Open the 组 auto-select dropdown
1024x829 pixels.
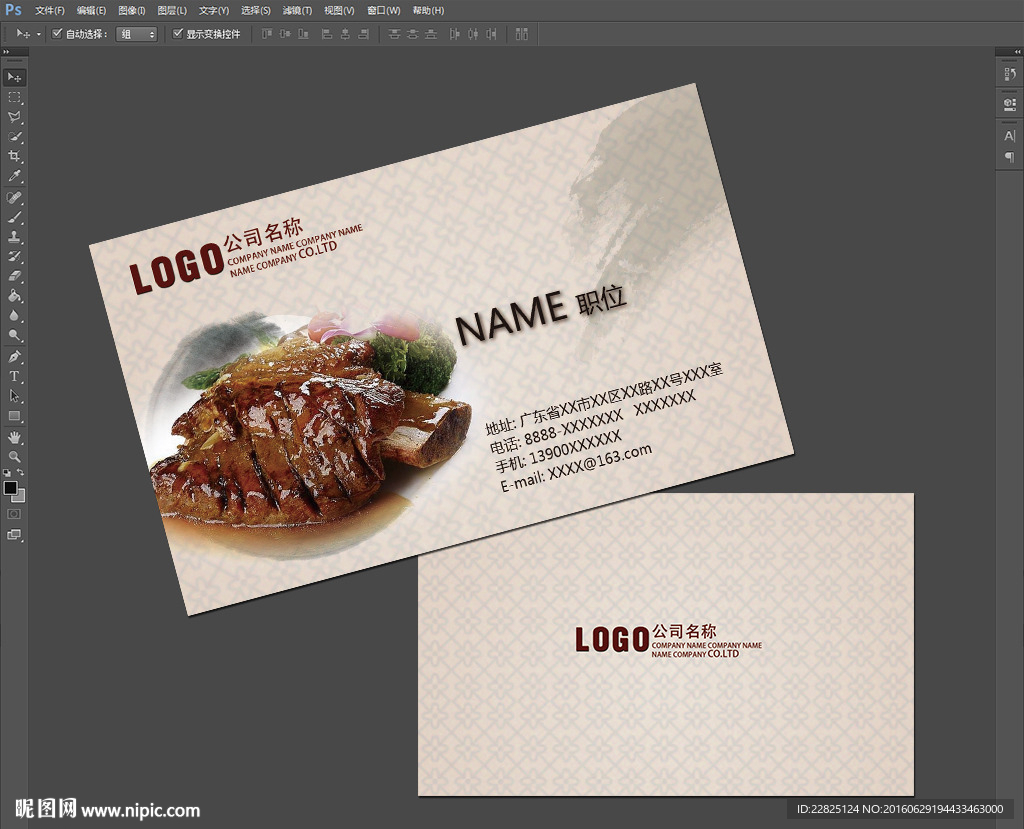point(136,34)
